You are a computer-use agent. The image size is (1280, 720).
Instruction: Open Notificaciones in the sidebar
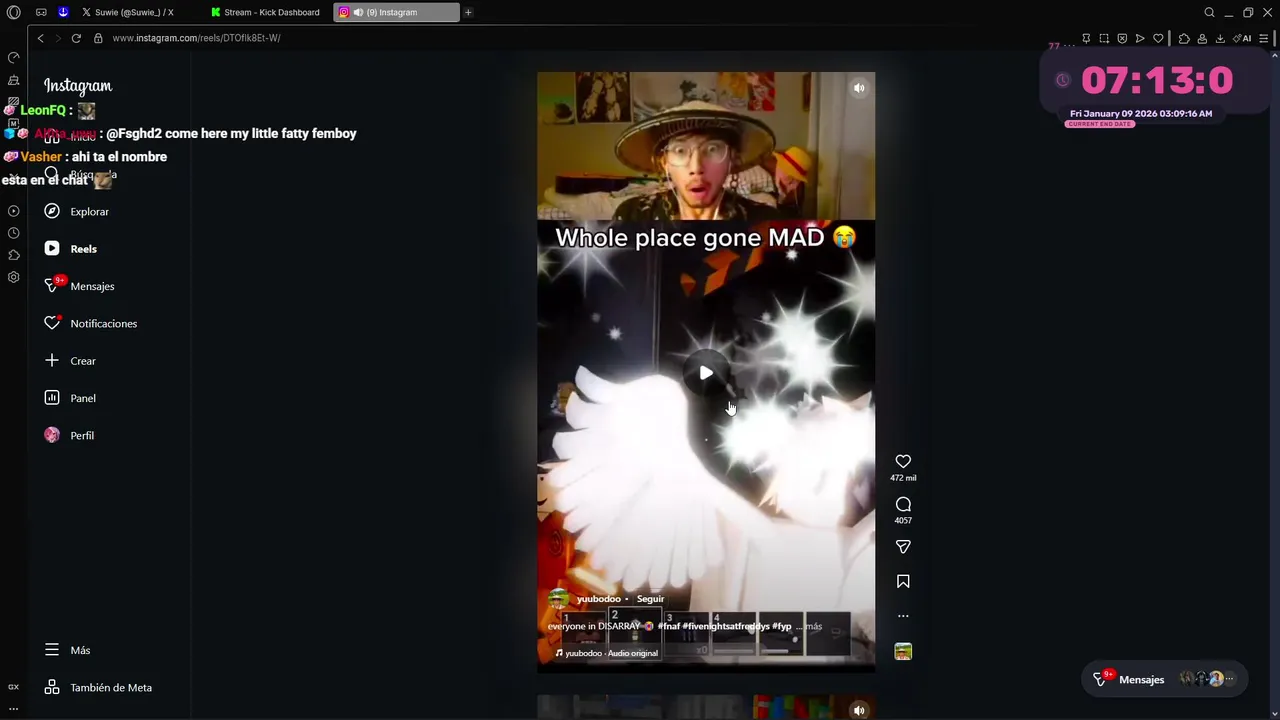(x=91, y=324)
